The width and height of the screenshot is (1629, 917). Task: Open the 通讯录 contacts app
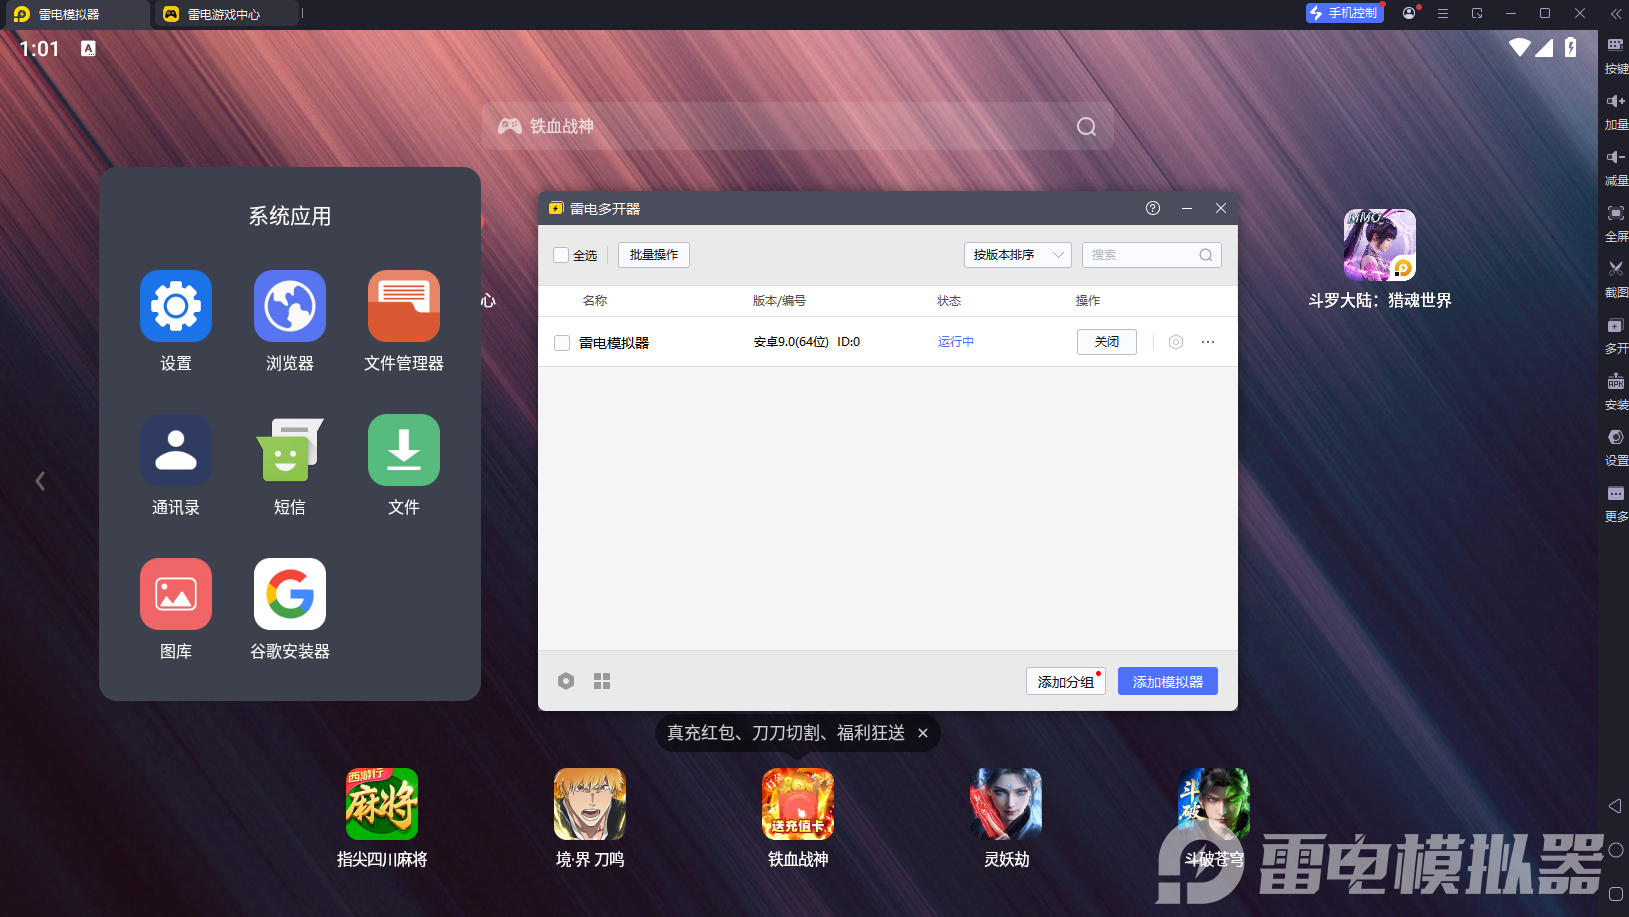click(x=176, y=450)
